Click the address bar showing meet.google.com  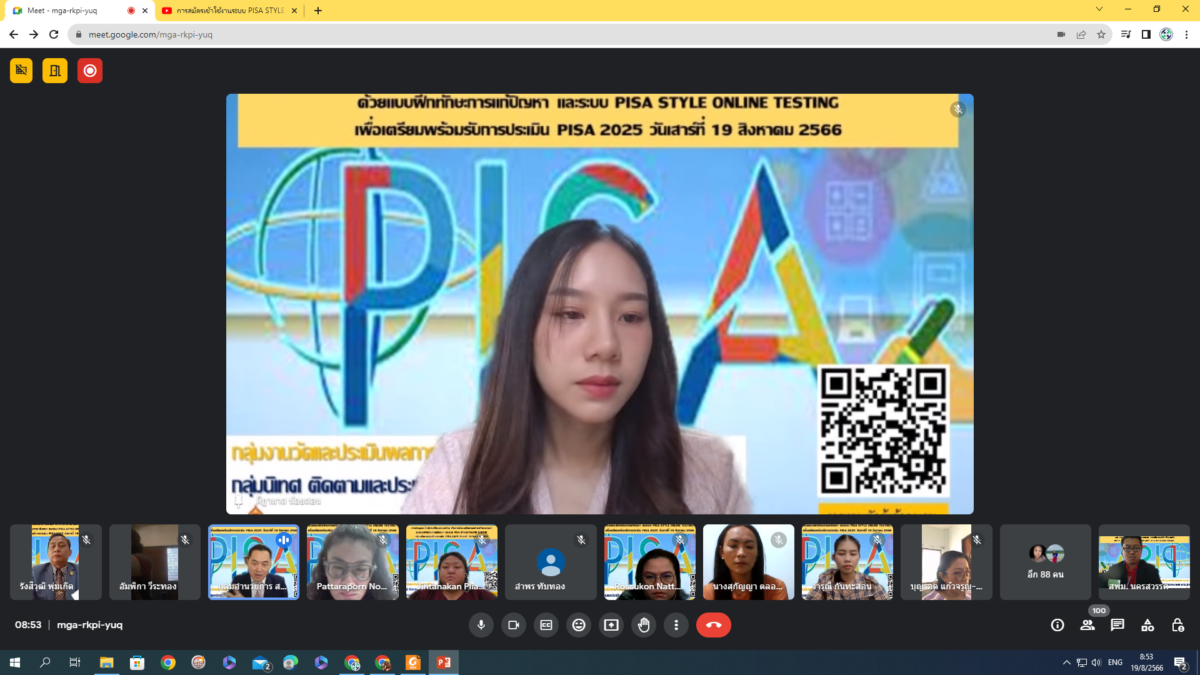(x=590, y=34)
